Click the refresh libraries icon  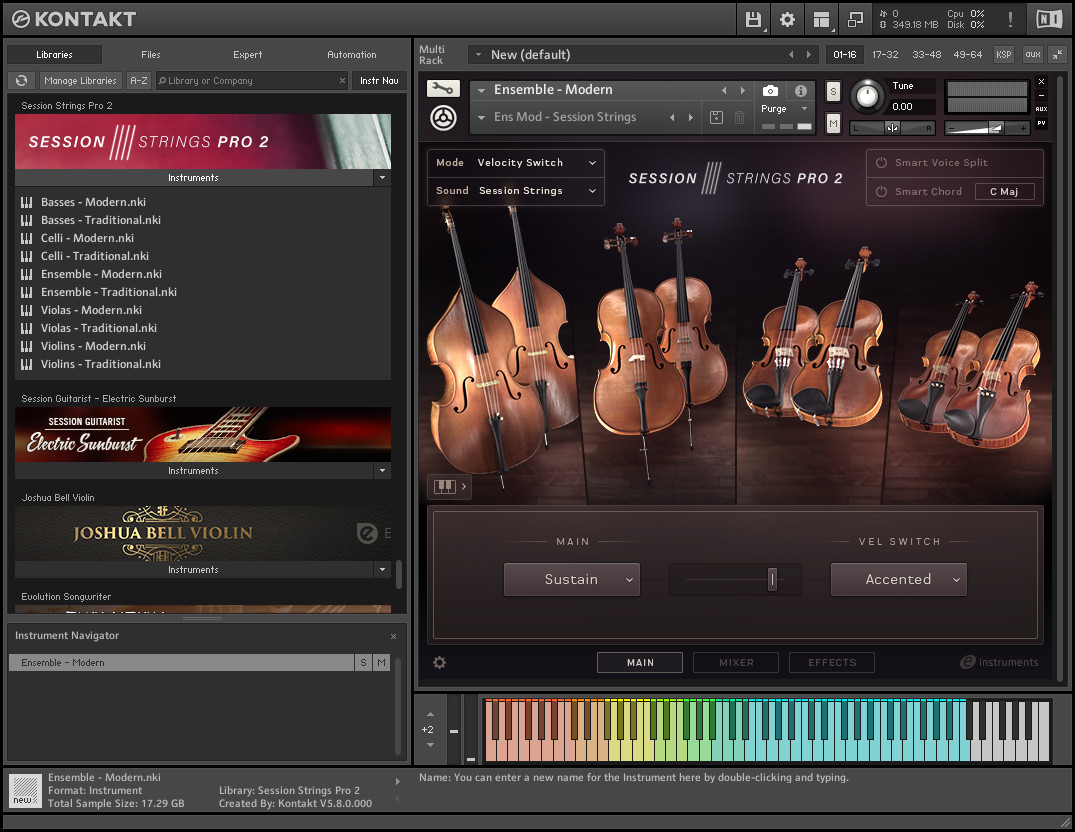point(21,80)
